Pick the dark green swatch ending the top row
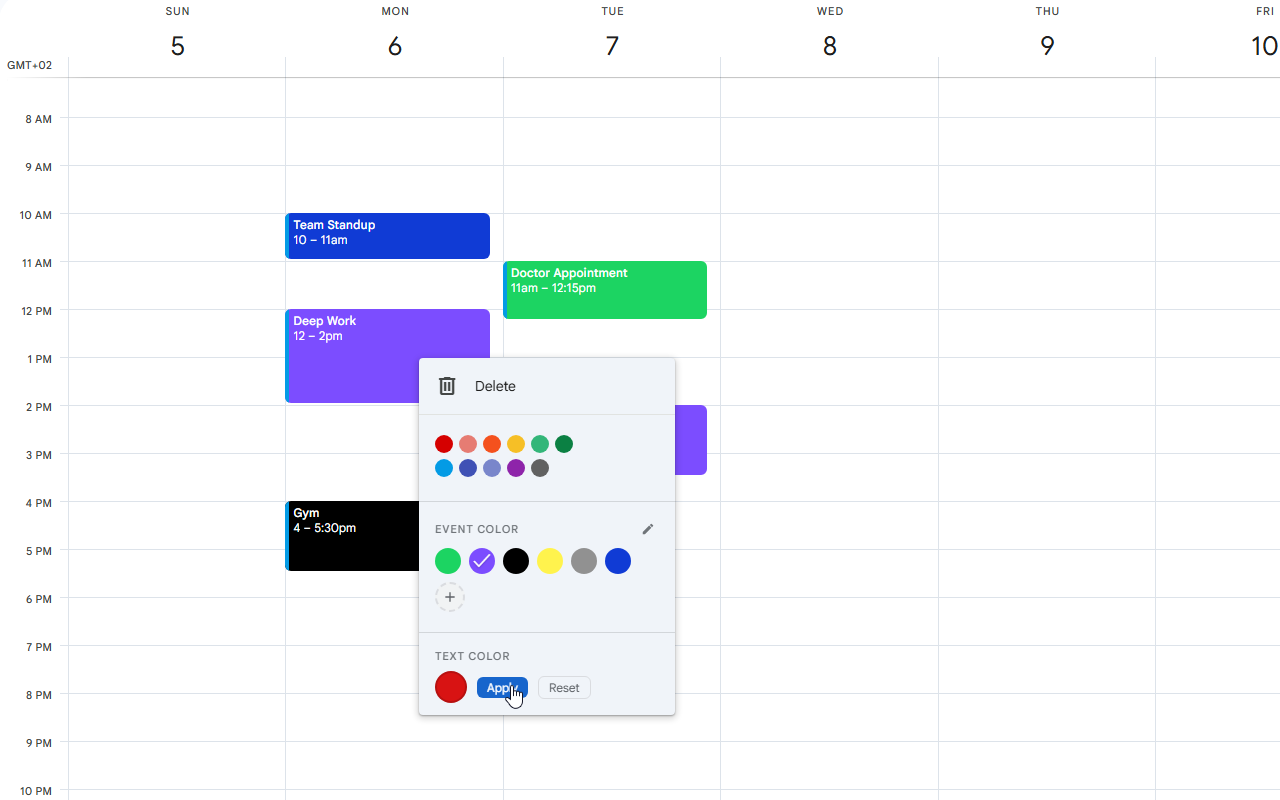The image size is (1280, 800). [x=564, y=444]
